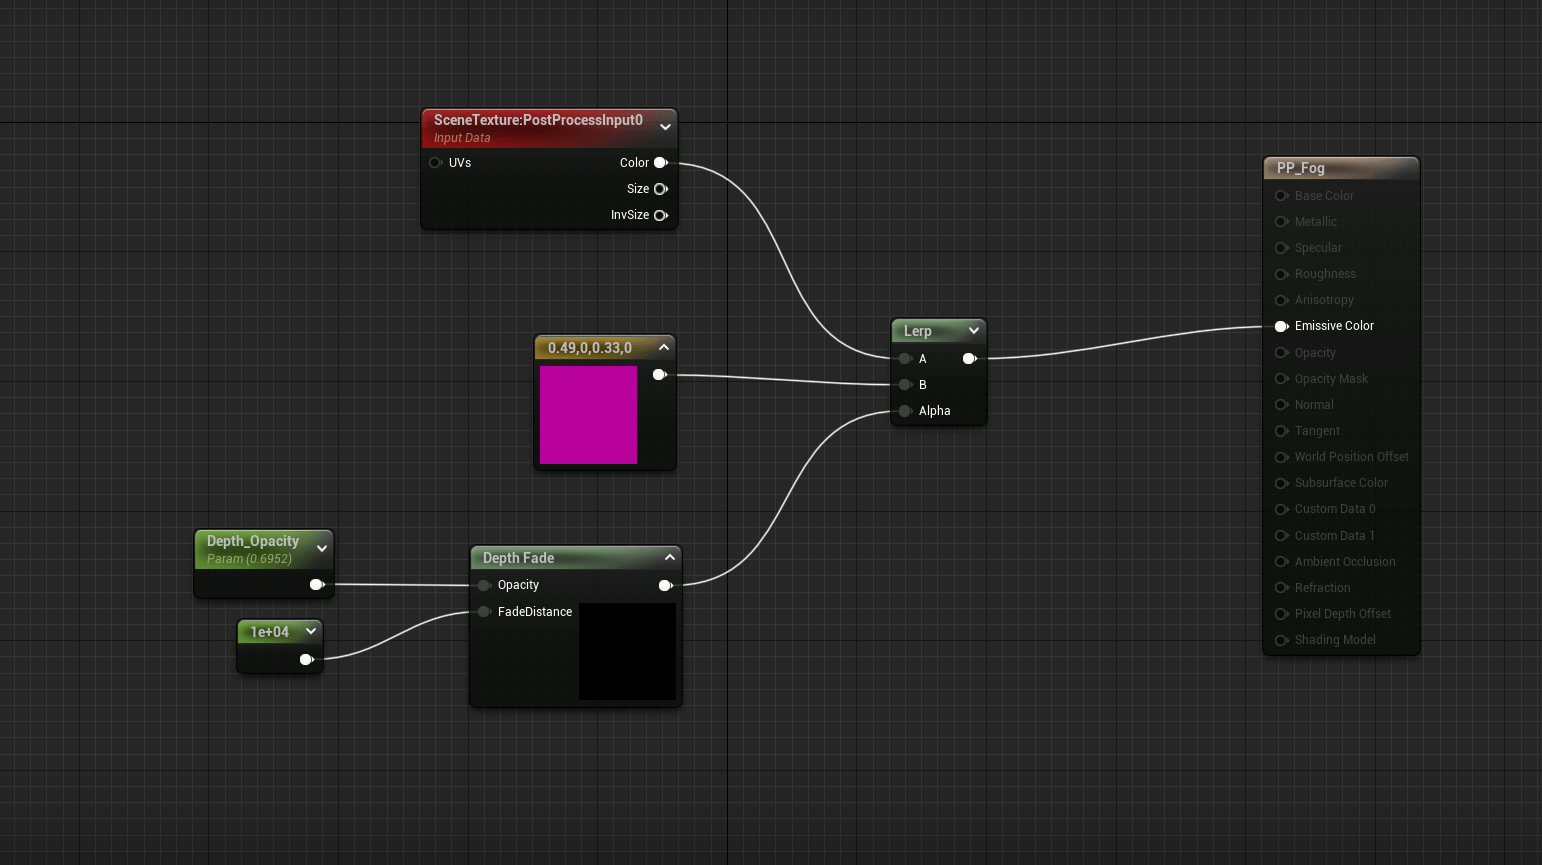The image size is (1542, 865).
Task: Click the PP_Fog Refraction pin
Action: 1281,588
